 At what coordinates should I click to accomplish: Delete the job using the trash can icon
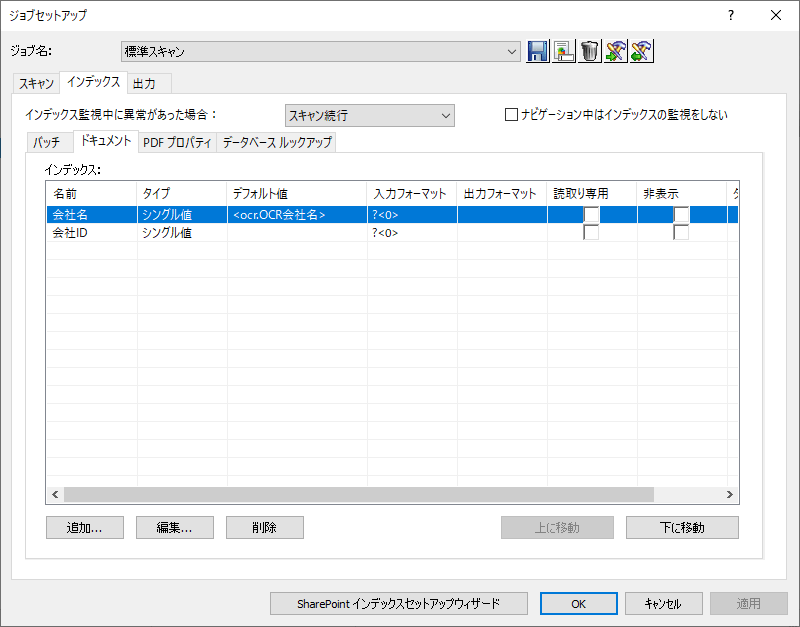tap(590, 51)
